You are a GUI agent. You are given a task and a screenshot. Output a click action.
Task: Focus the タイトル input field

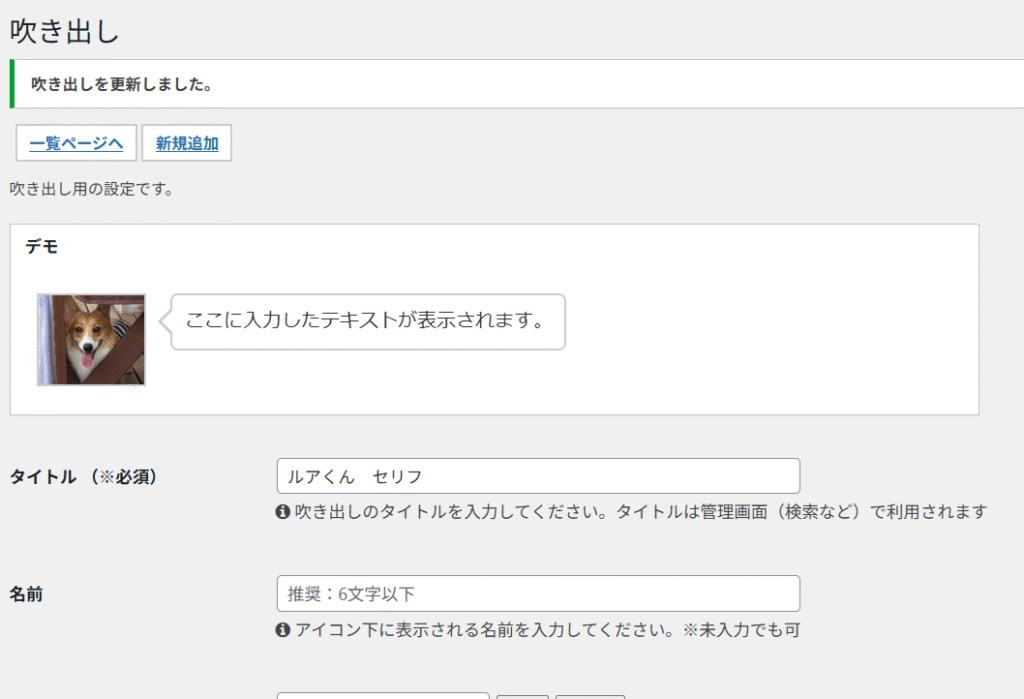[538, 476]
